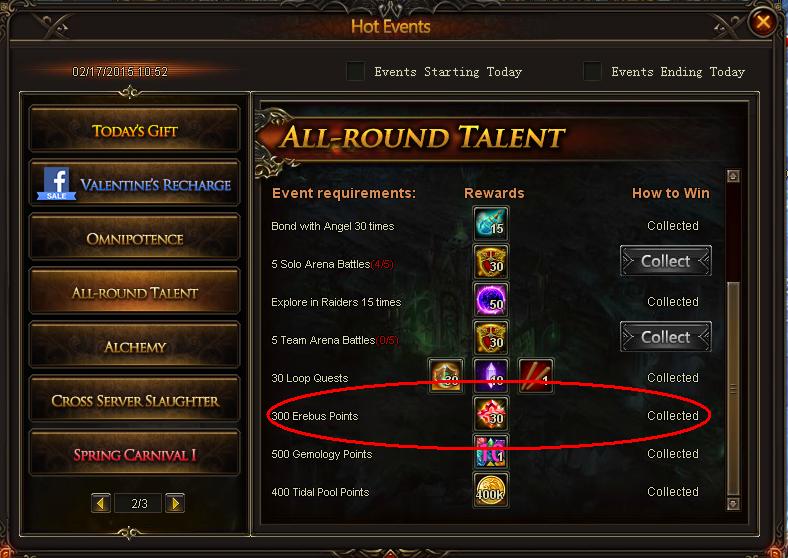Click the purple crystal Loop Quests reward

tap(490, 376)
